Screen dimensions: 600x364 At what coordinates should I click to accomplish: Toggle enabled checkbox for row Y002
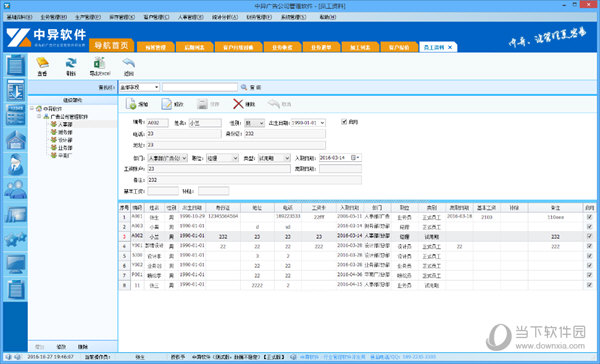point(589,265)
